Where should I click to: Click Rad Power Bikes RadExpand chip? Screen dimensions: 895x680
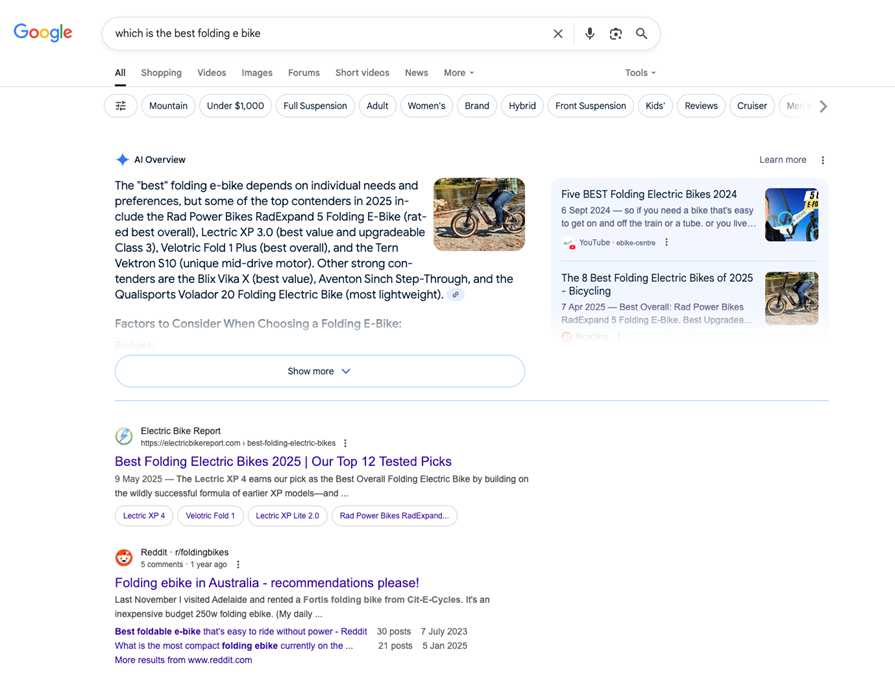click(394, 516)
